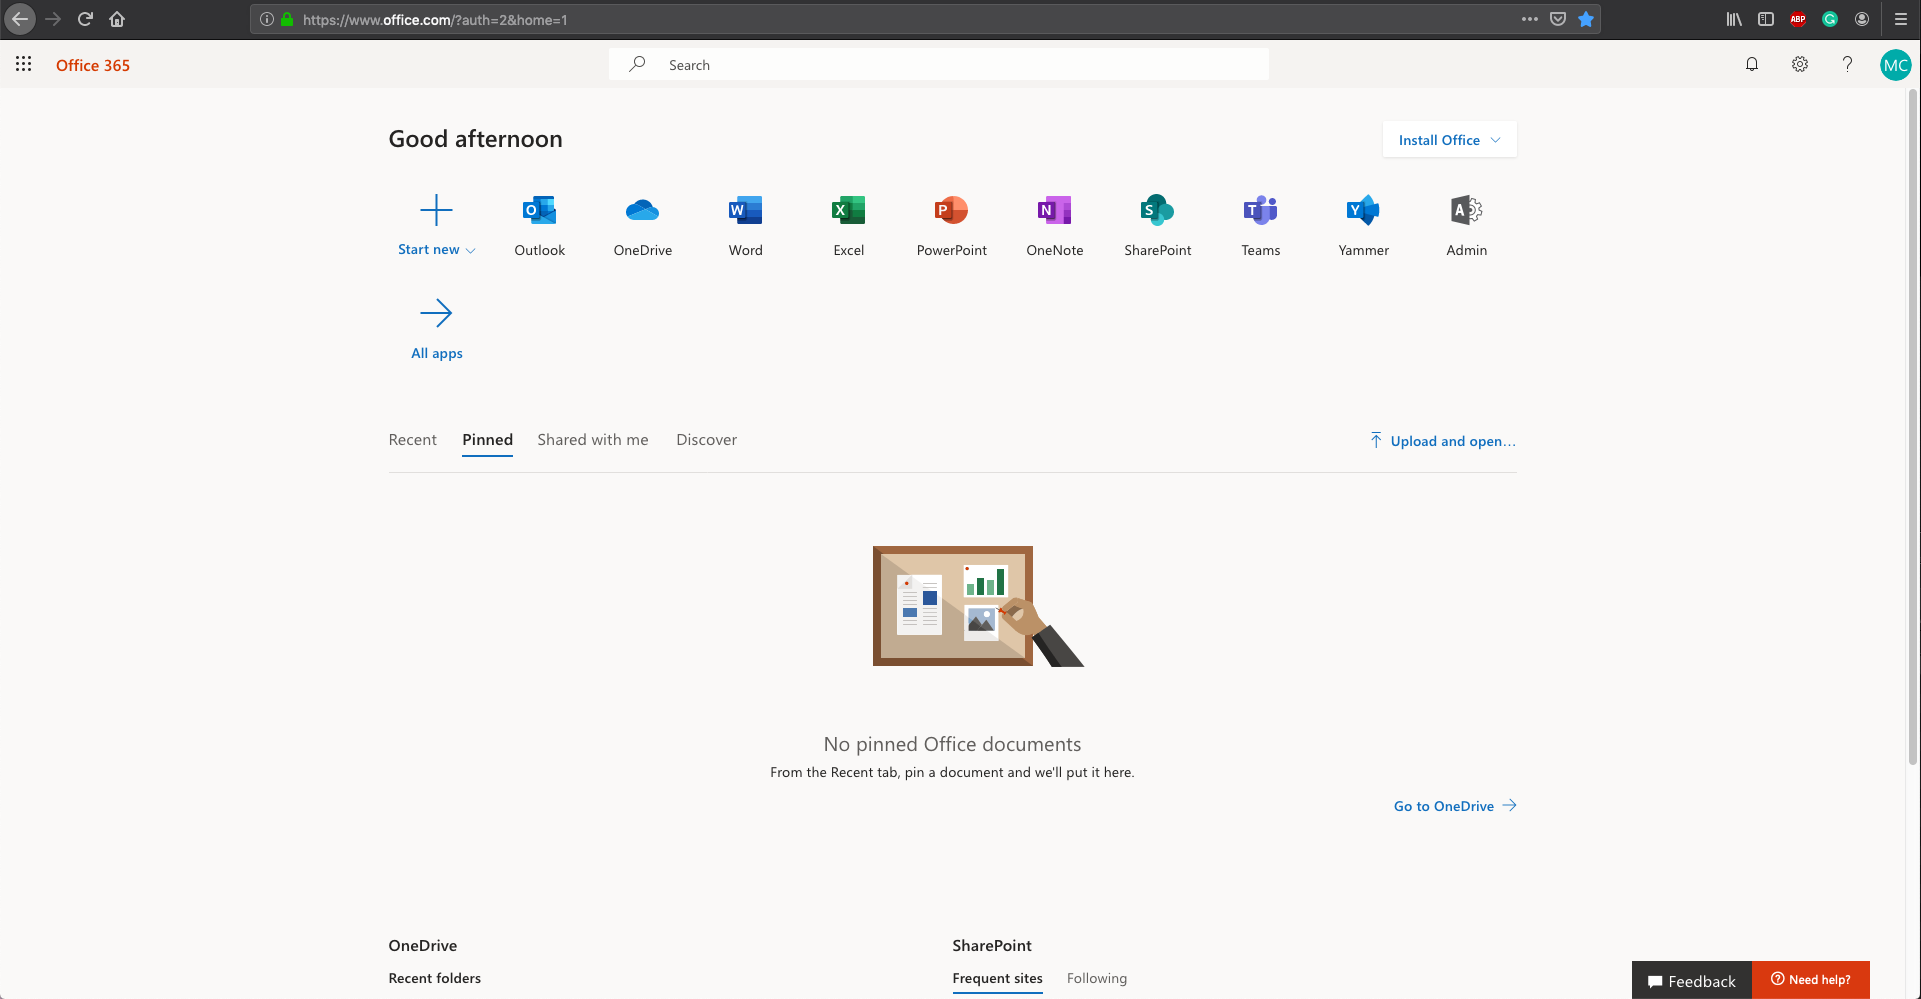This screenshot has height=999, width=1921.
Task: Click the bookmark star icon
Action: 1586,19
